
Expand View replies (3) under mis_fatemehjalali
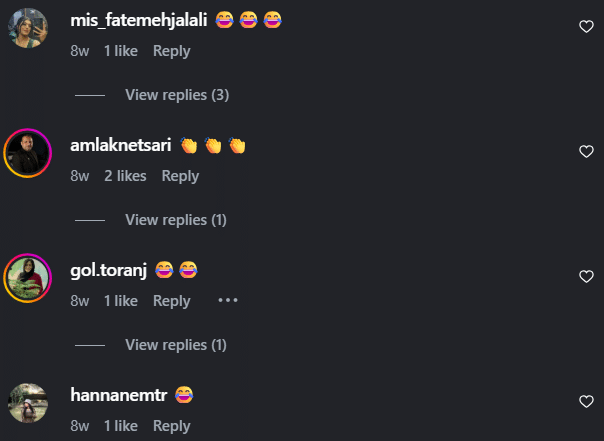(x=177, y=95)
